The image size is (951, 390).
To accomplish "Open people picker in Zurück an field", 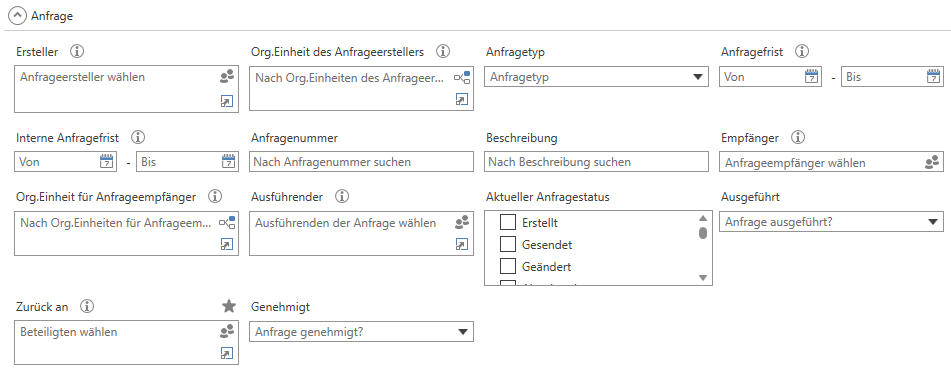I will click(x=227, y=331).
